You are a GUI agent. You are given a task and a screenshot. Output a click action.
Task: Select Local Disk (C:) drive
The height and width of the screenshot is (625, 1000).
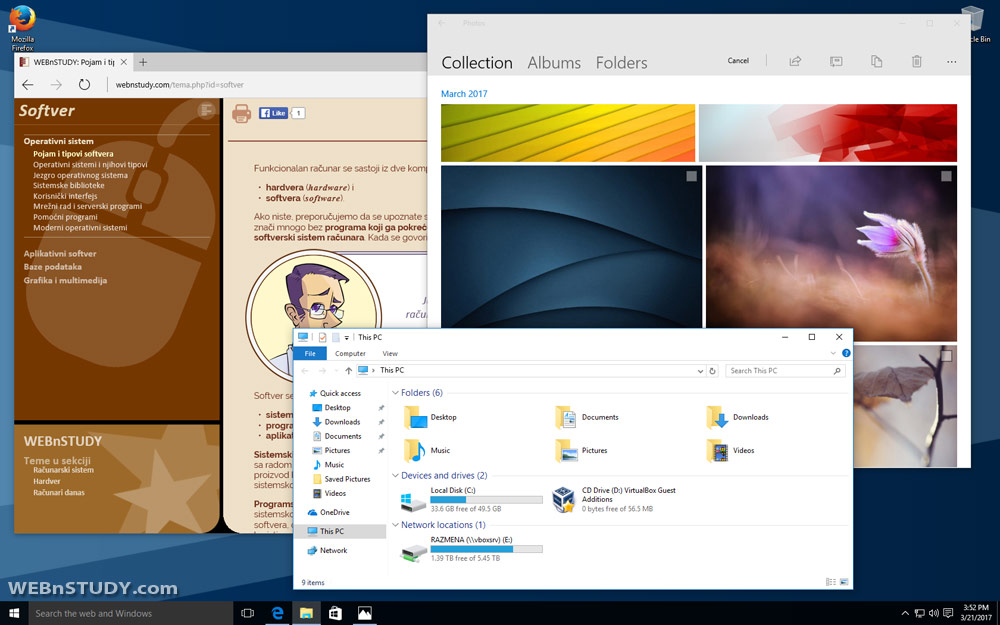click(471, 499)
